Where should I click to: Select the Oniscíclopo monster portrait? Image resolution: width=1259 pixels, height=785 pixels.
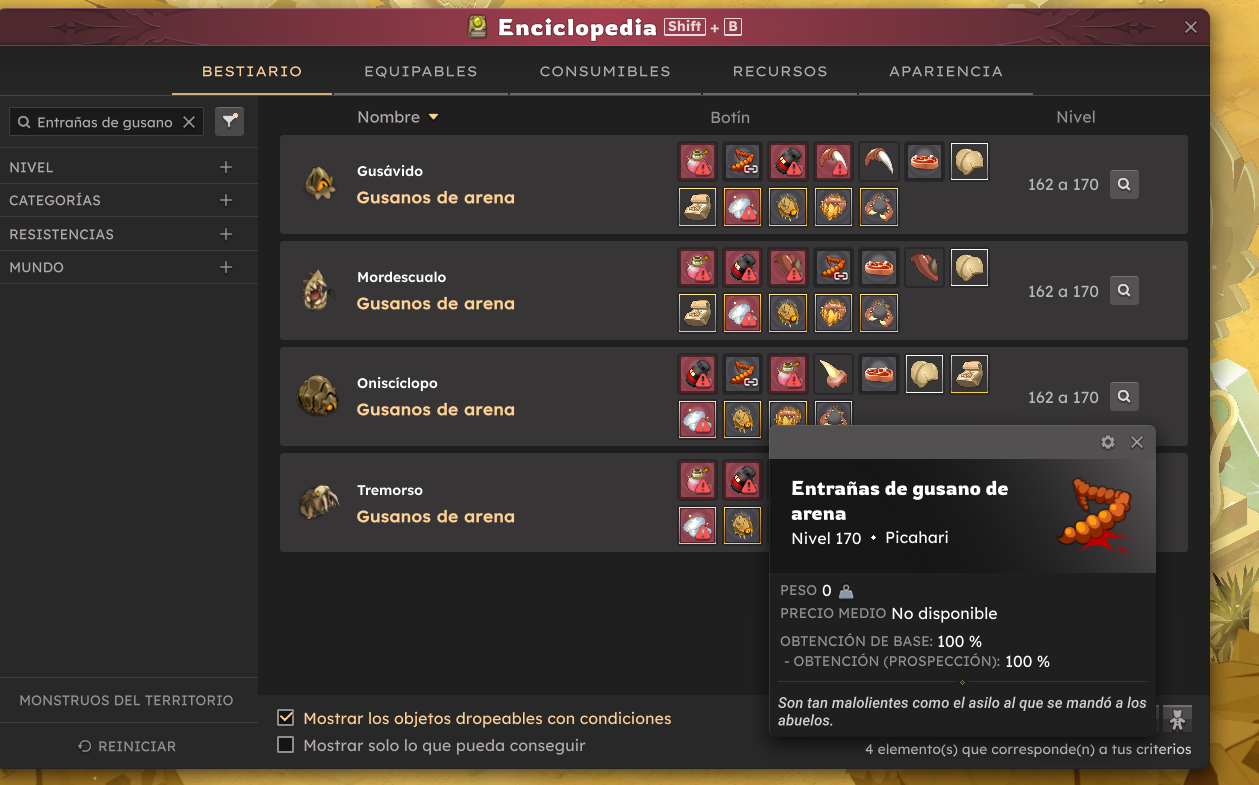tap(319, 396)
